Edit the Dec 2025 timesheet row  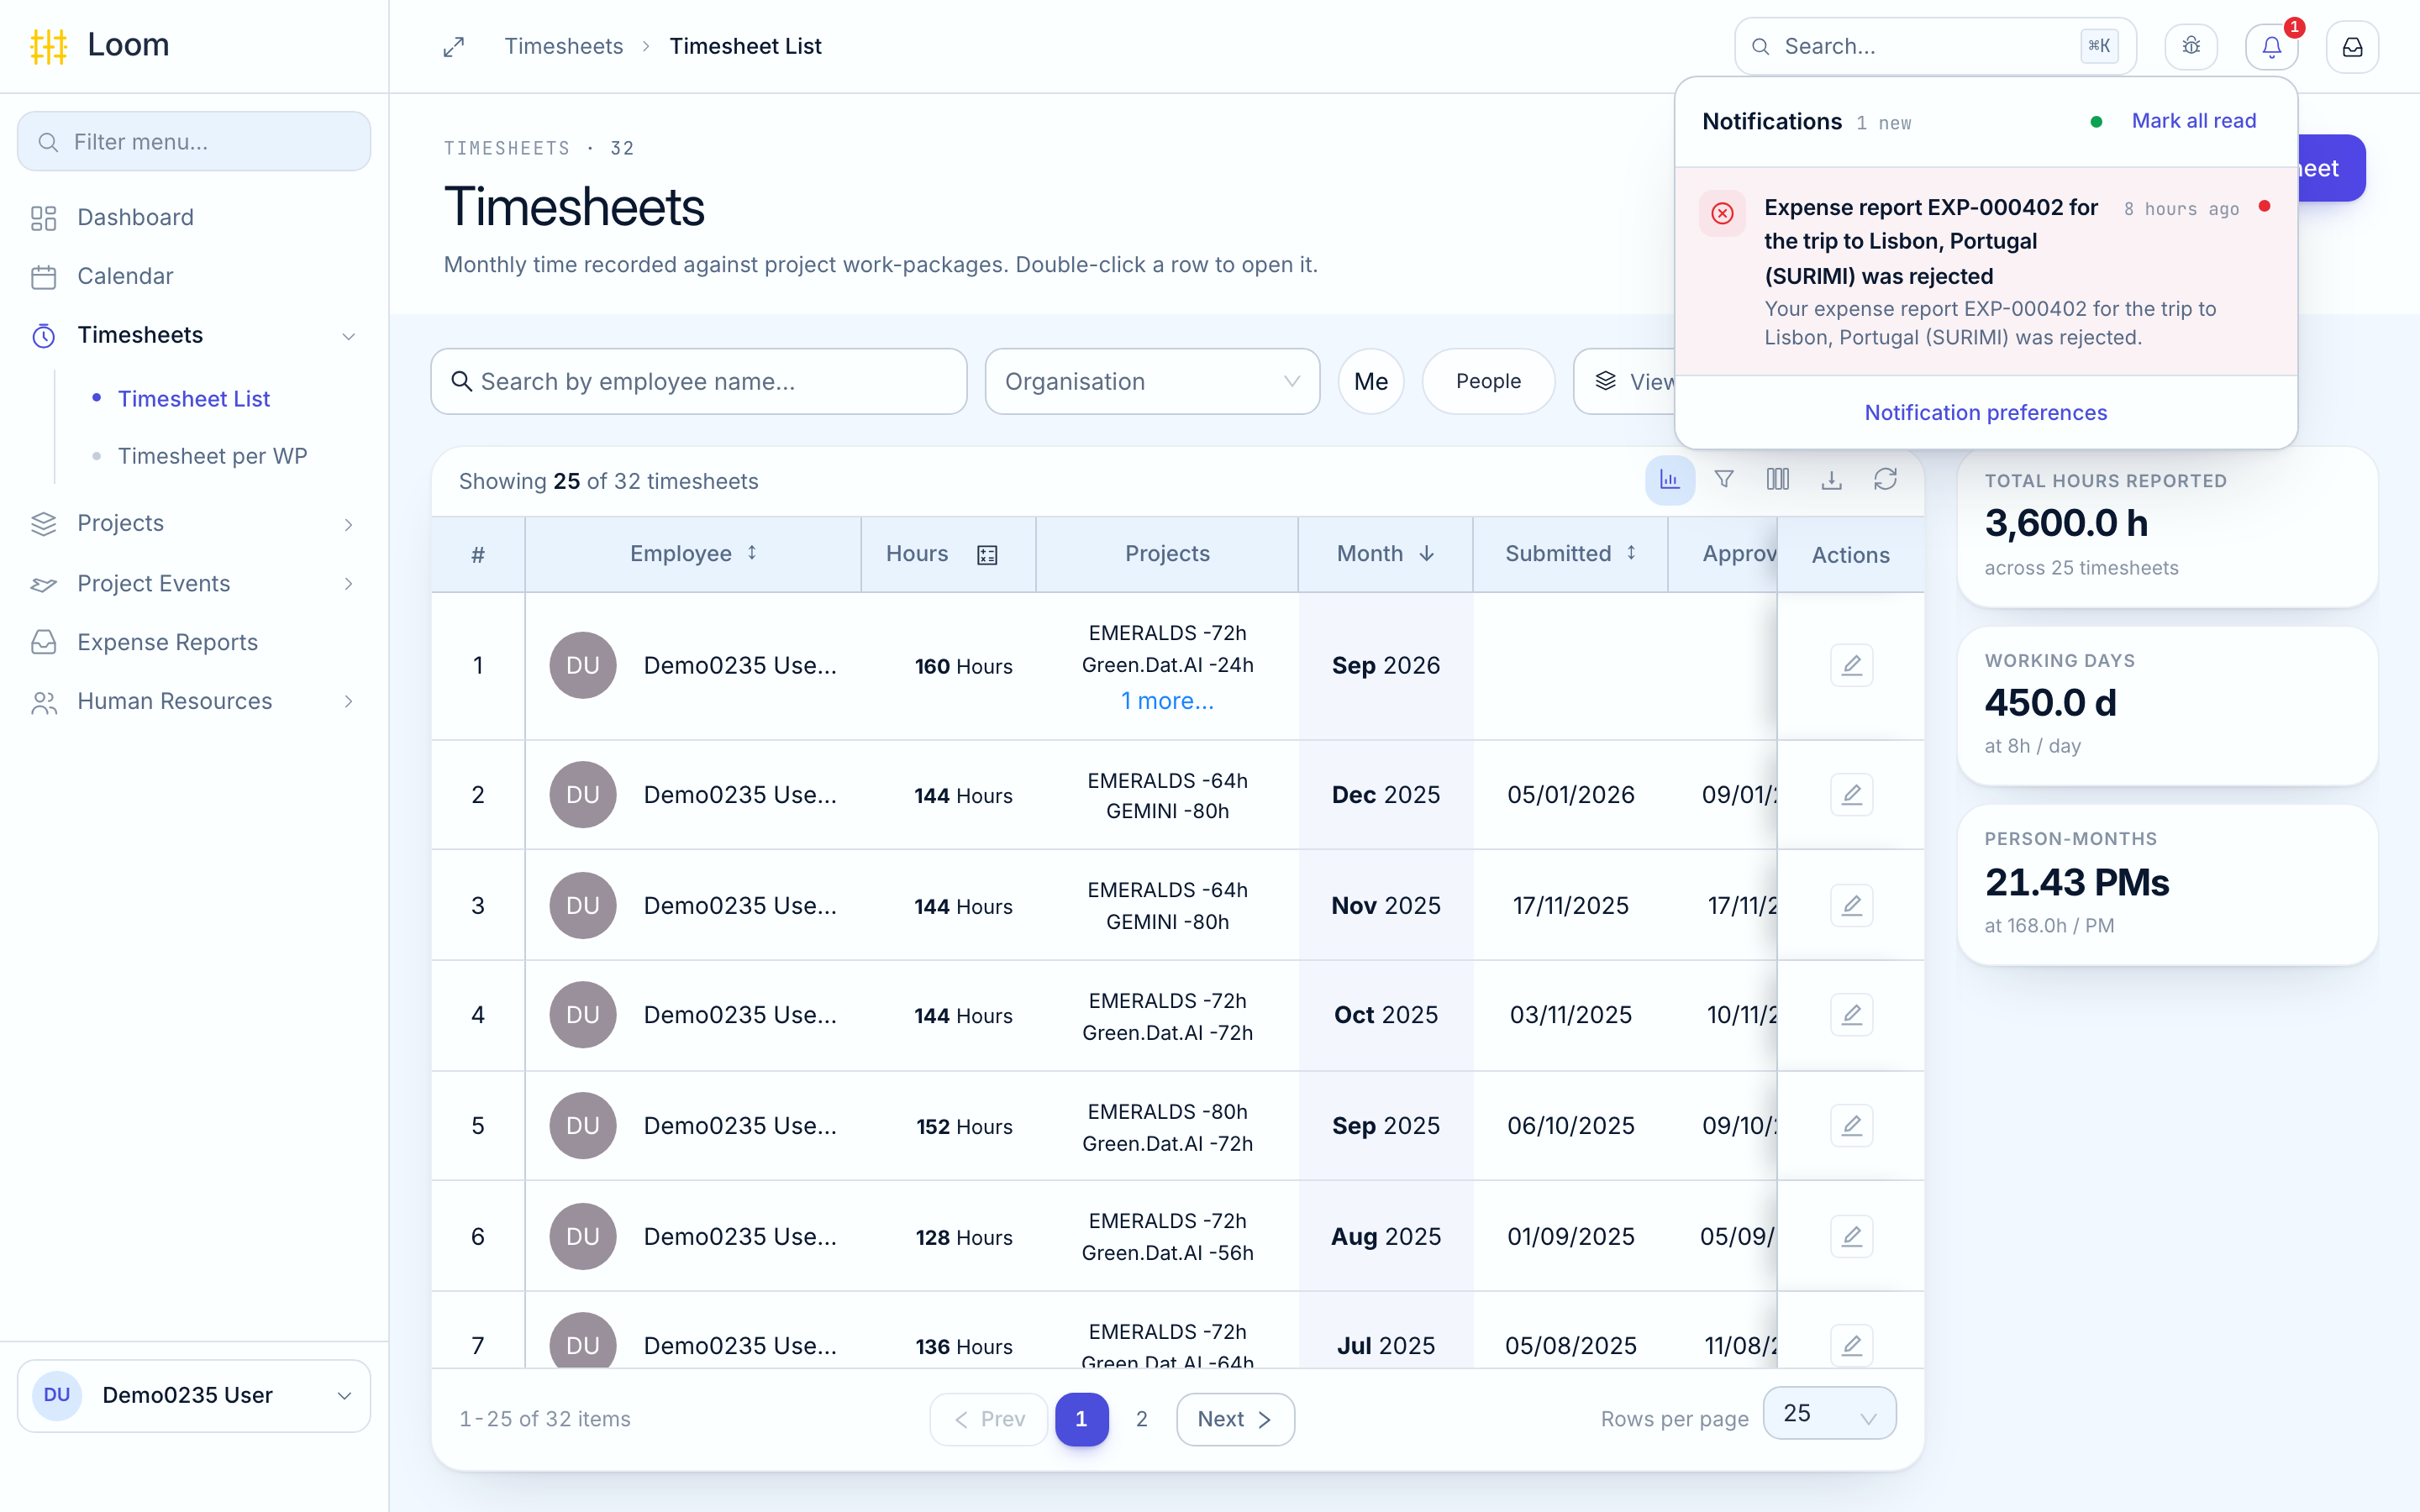click(1852, 795)
